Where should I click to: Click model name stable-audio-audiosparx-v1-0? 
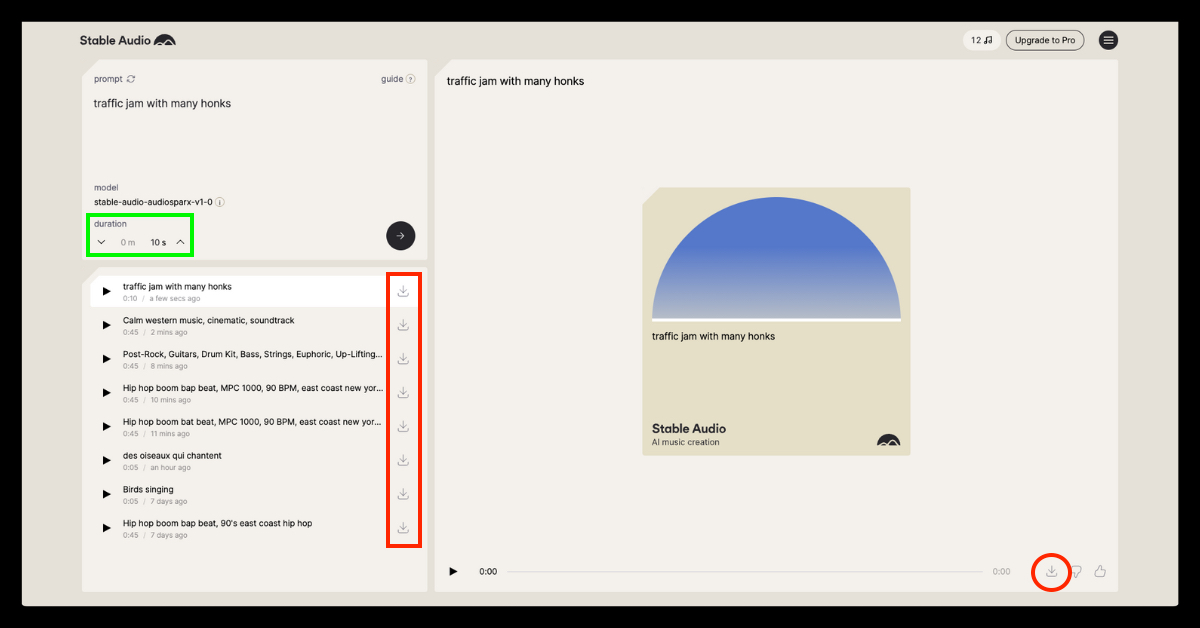click(153, 202)
